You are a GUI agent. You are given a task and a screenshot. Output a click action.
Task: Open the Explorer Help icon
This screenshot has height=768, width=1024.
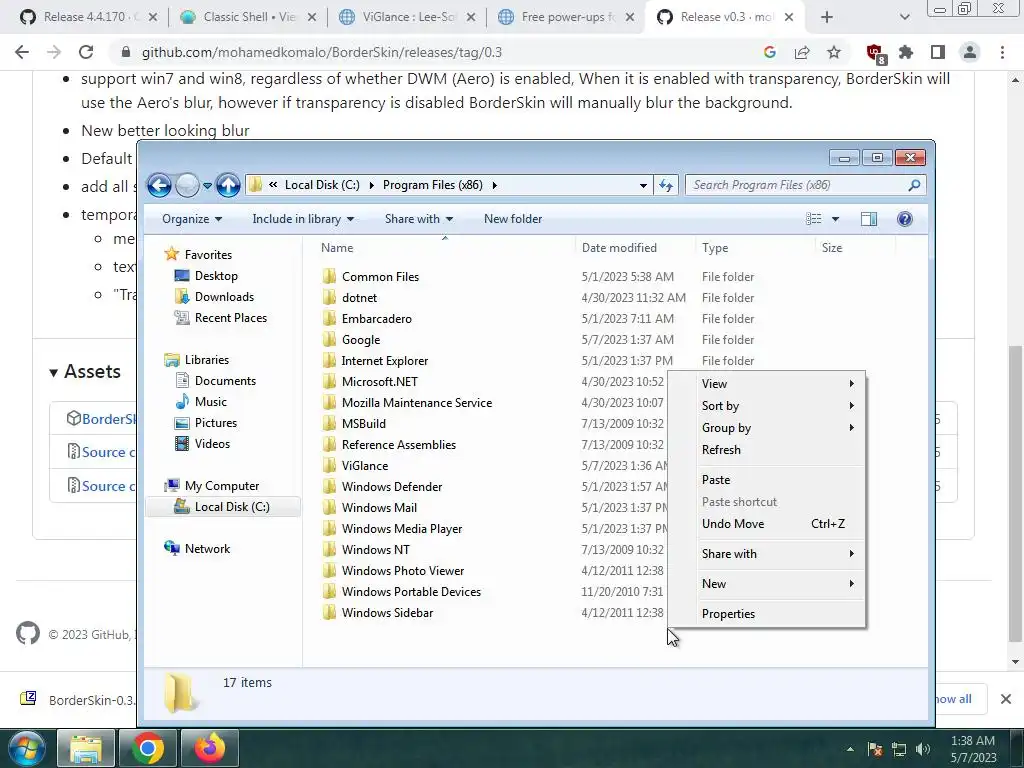pyautogui.click(x=904, y=219)
